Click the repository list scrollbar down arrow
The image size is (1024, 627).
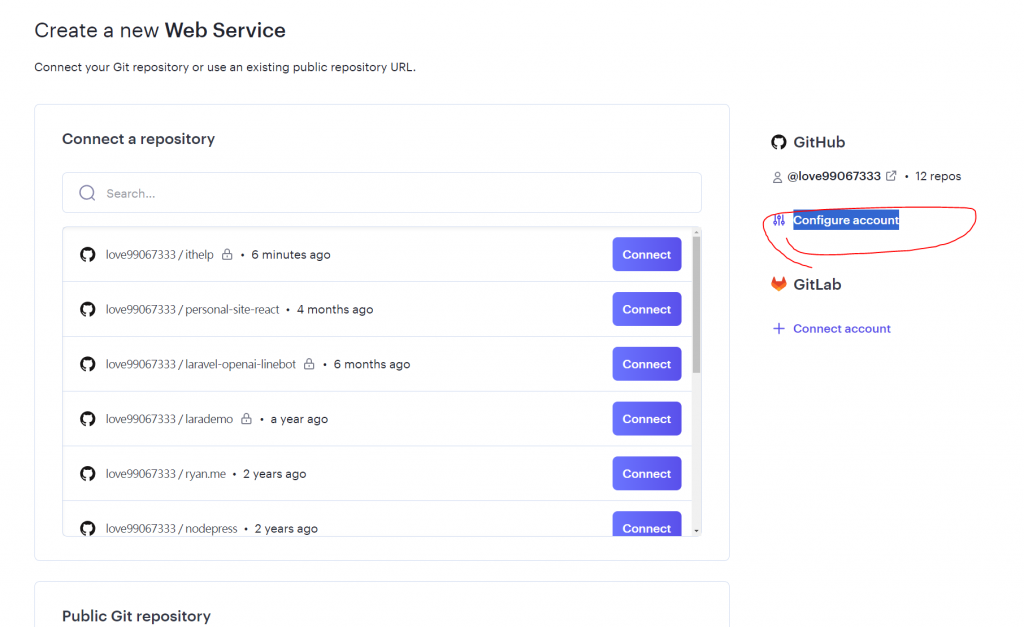pyautogui.click(x=696, y=530)
